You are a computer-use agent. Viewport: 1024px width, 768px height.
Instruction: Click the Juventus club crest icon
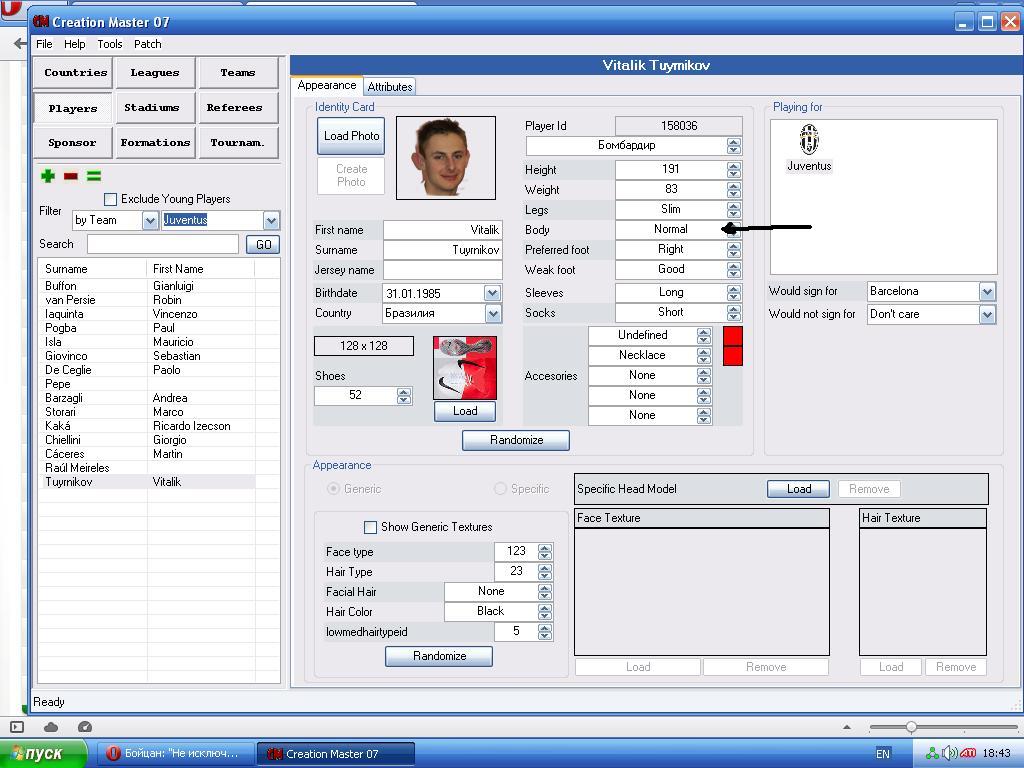(808, 140)
